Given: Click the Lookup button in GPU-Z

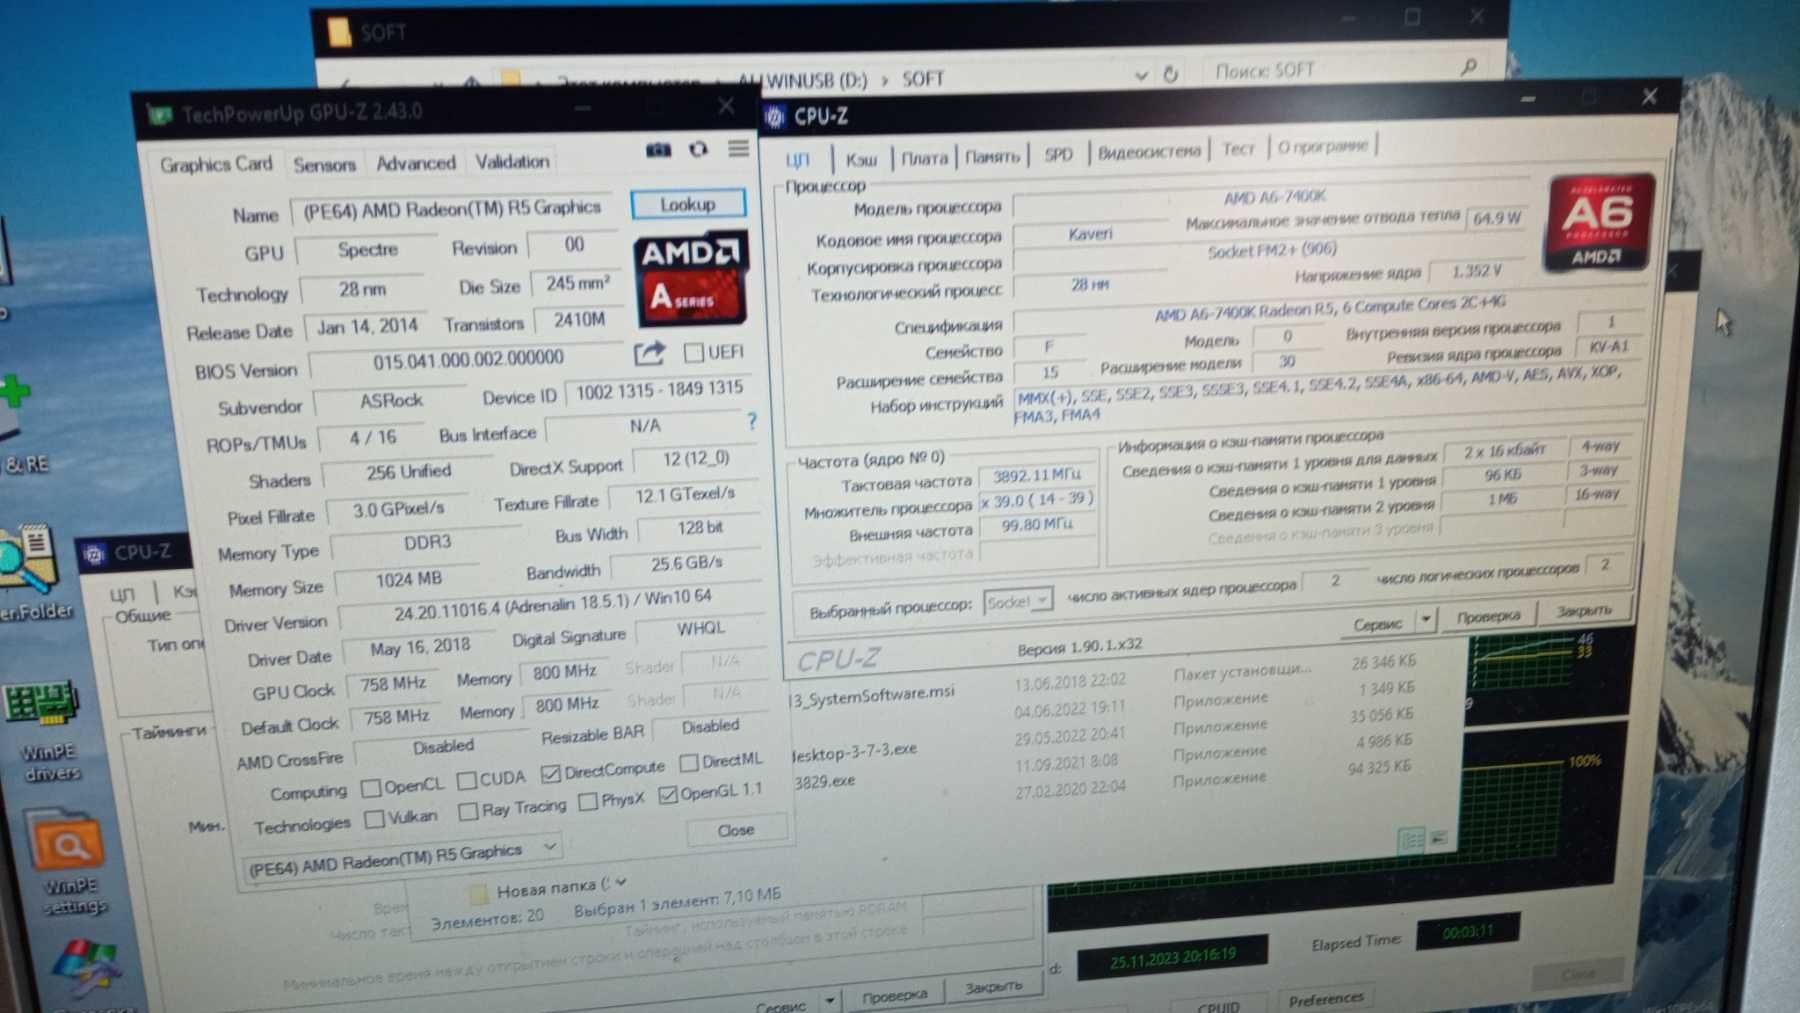Looking at the screenshot, I should [x=688, y=204].
